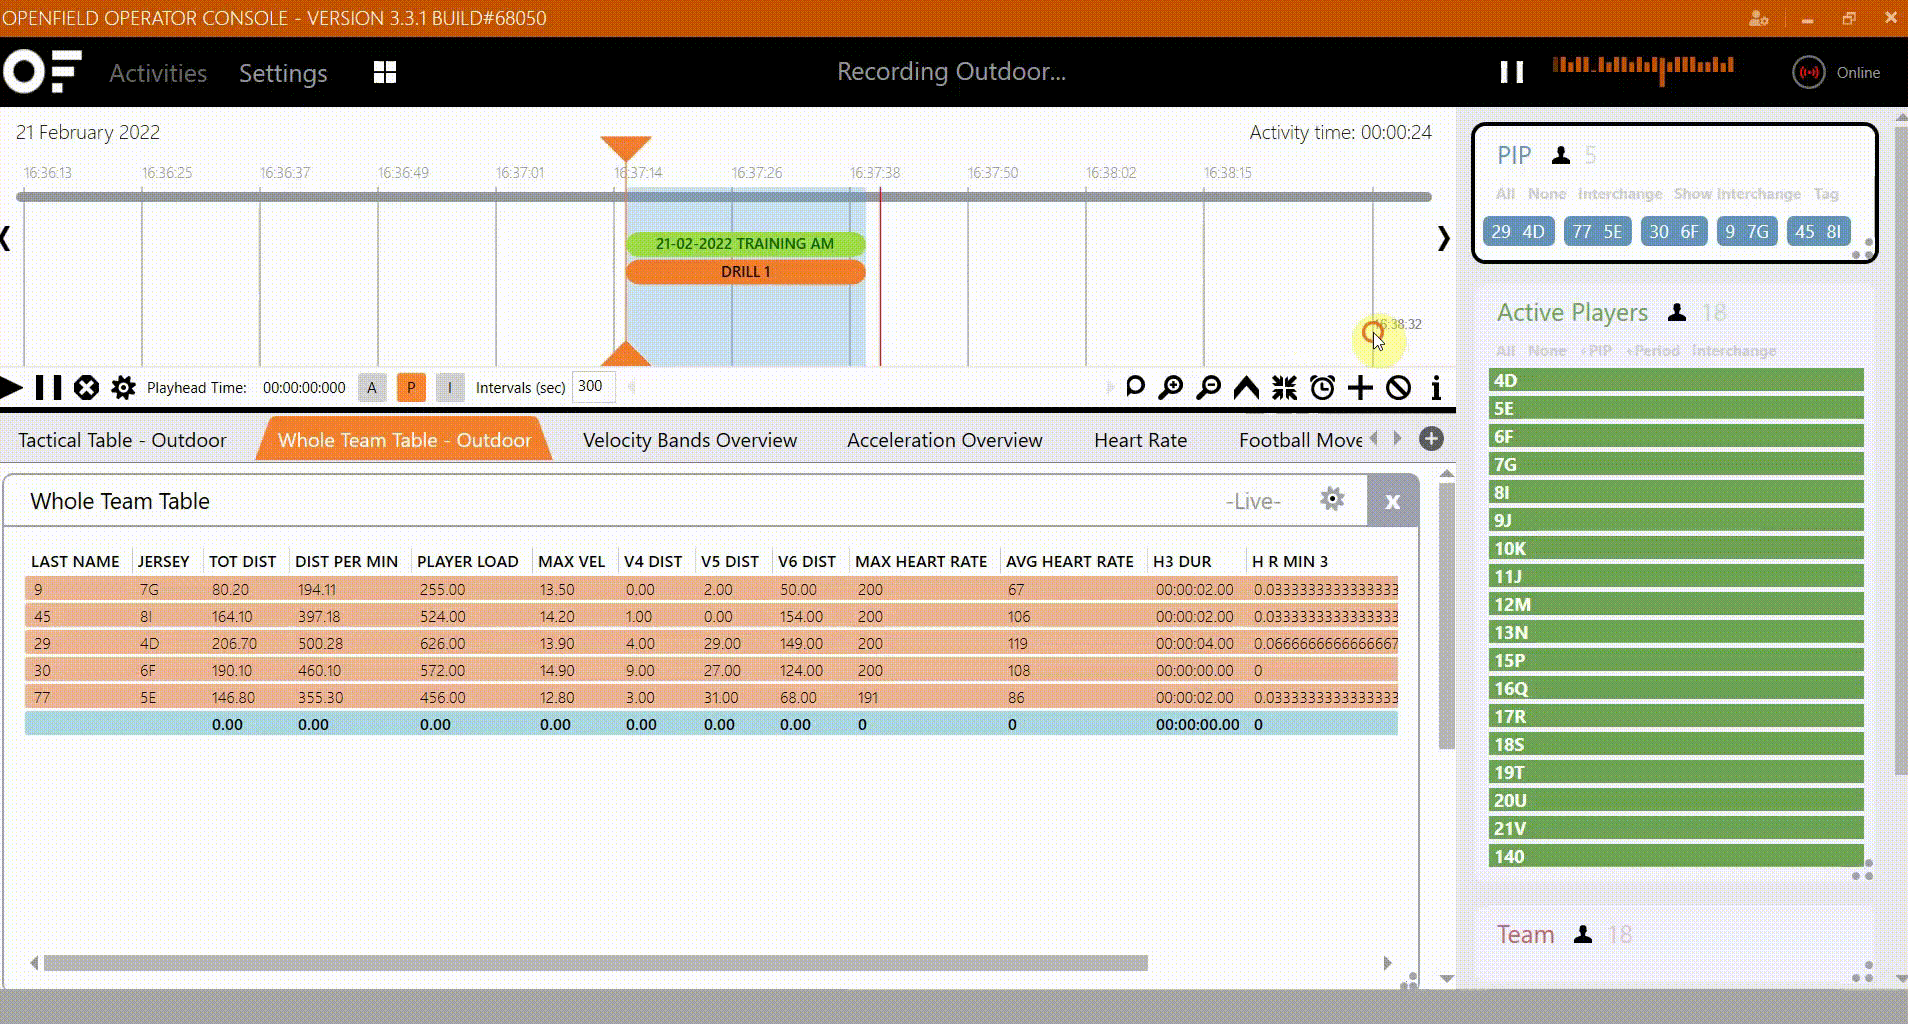Click the PIP player count person icon
This screenshot has width=1908, height=1024.
tap(1560, 155)
